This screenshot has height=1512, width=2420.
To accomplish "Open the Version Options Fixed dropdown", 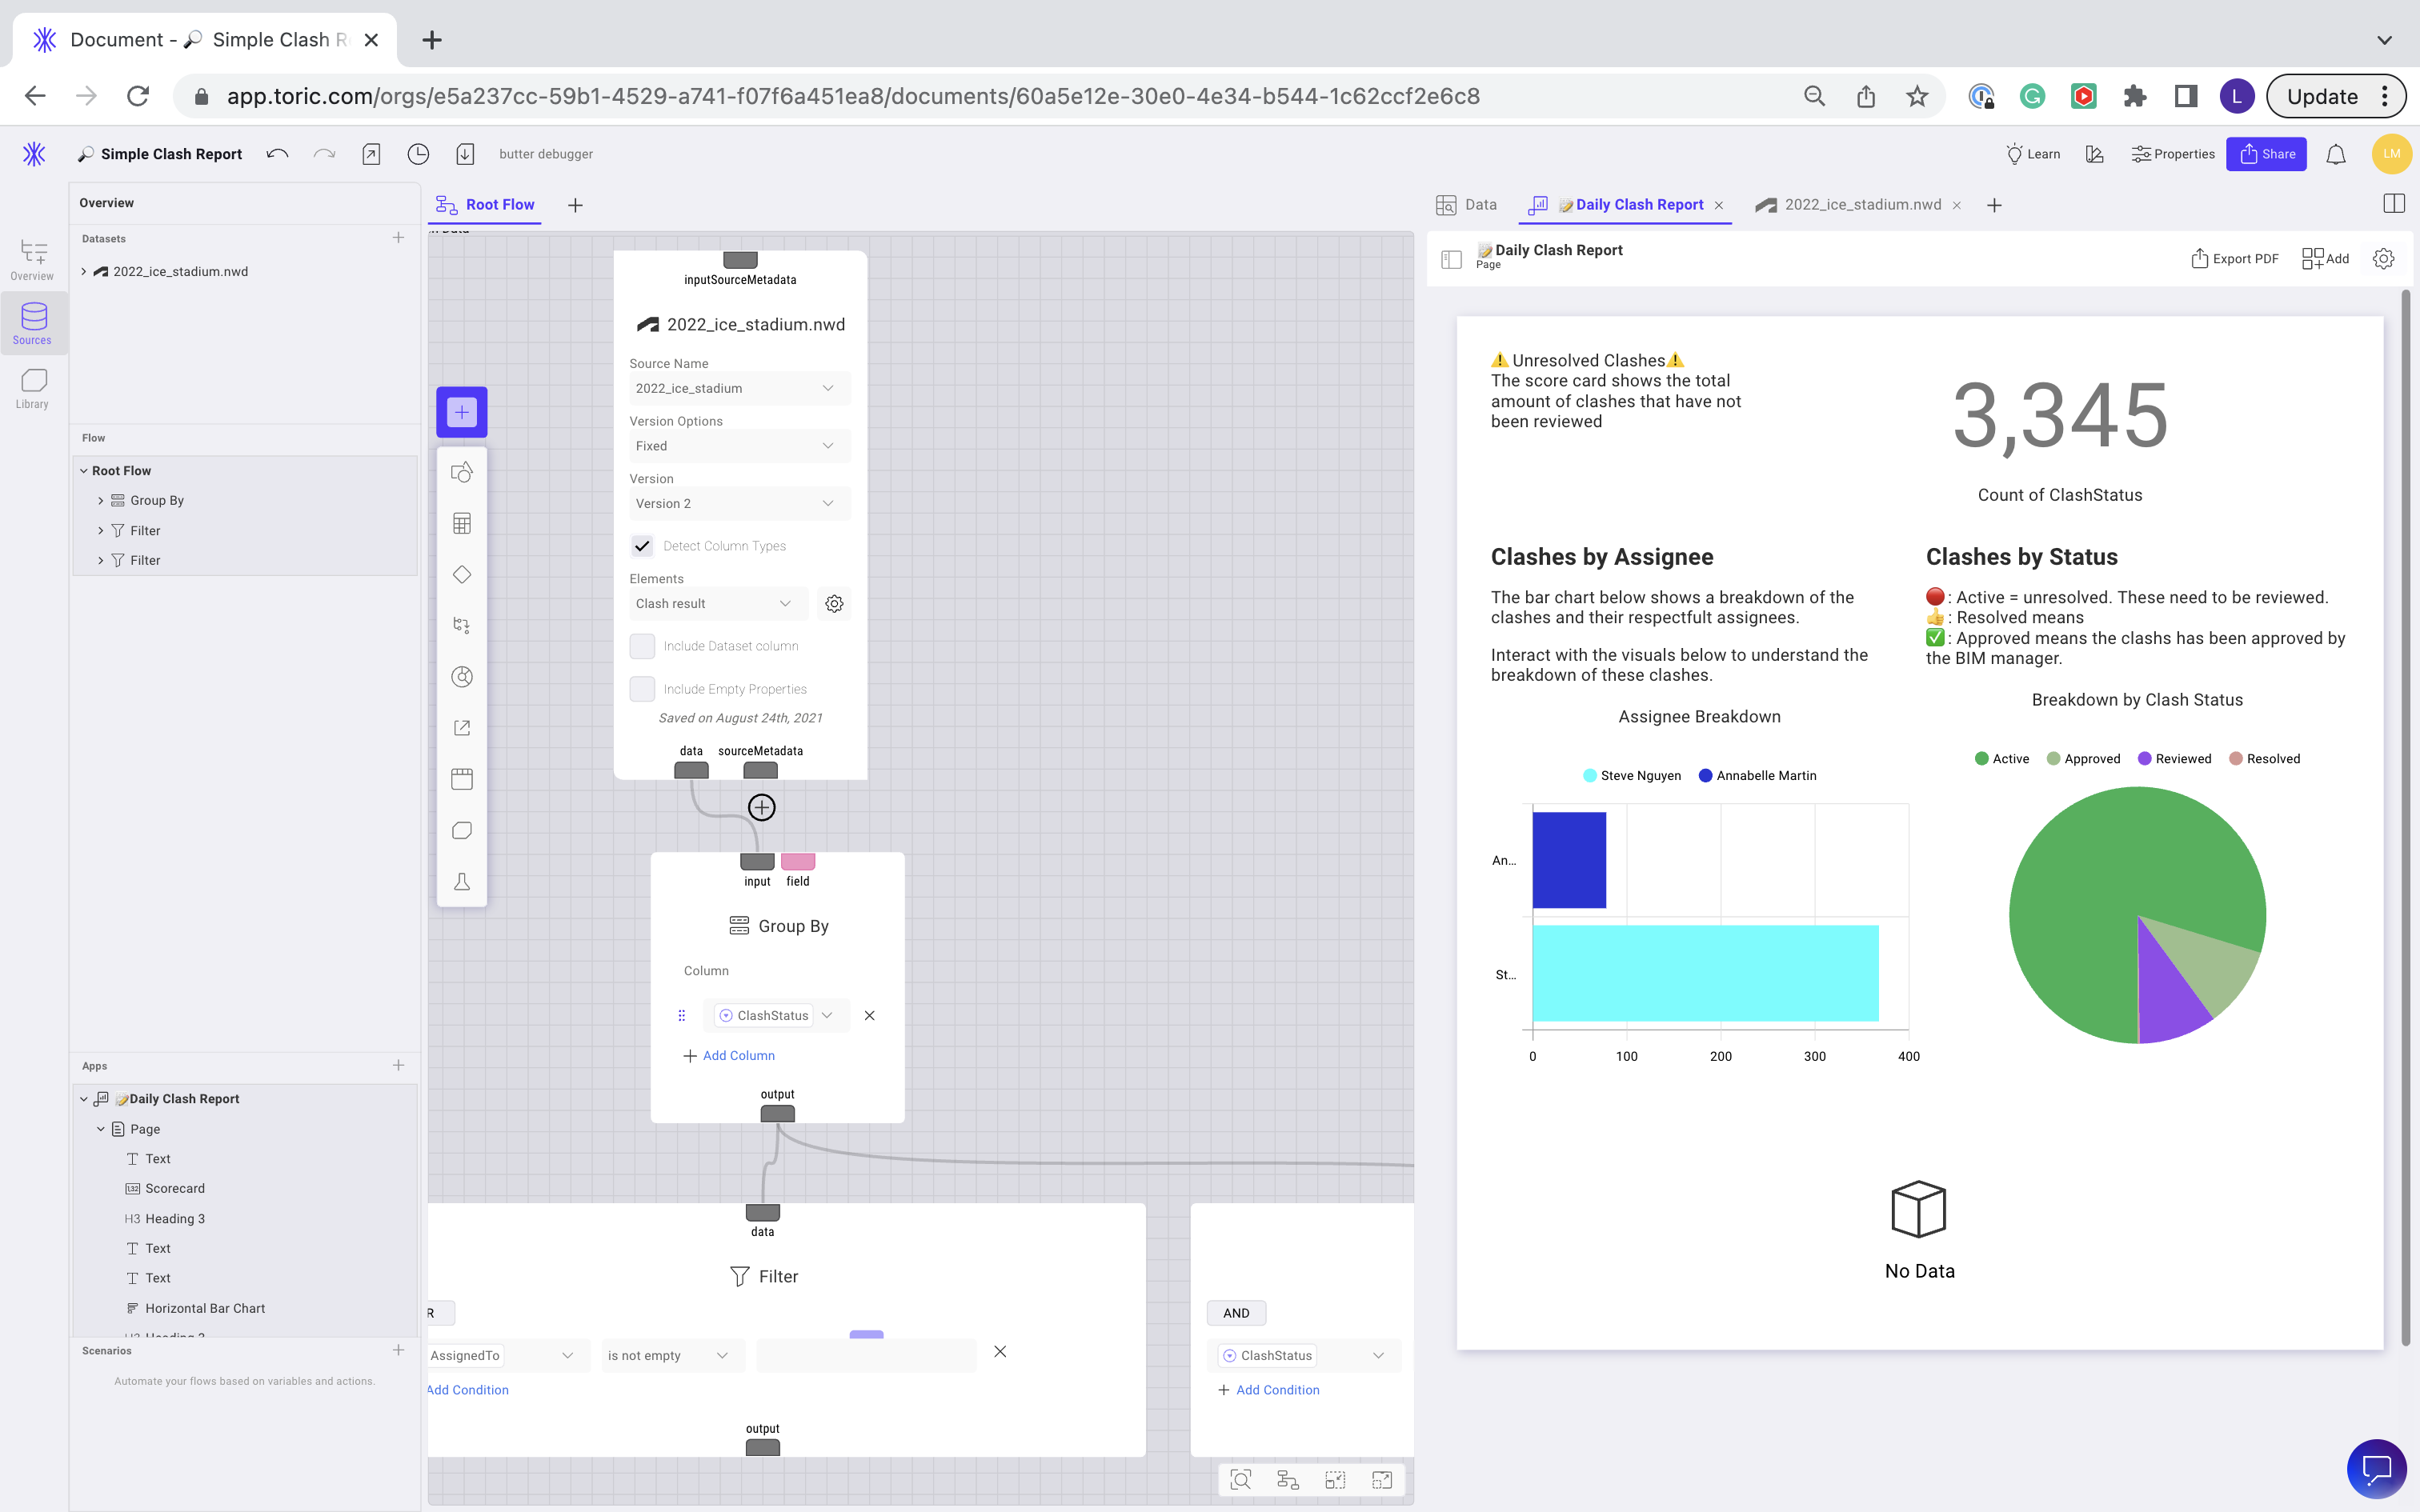I will click(738, 445).
